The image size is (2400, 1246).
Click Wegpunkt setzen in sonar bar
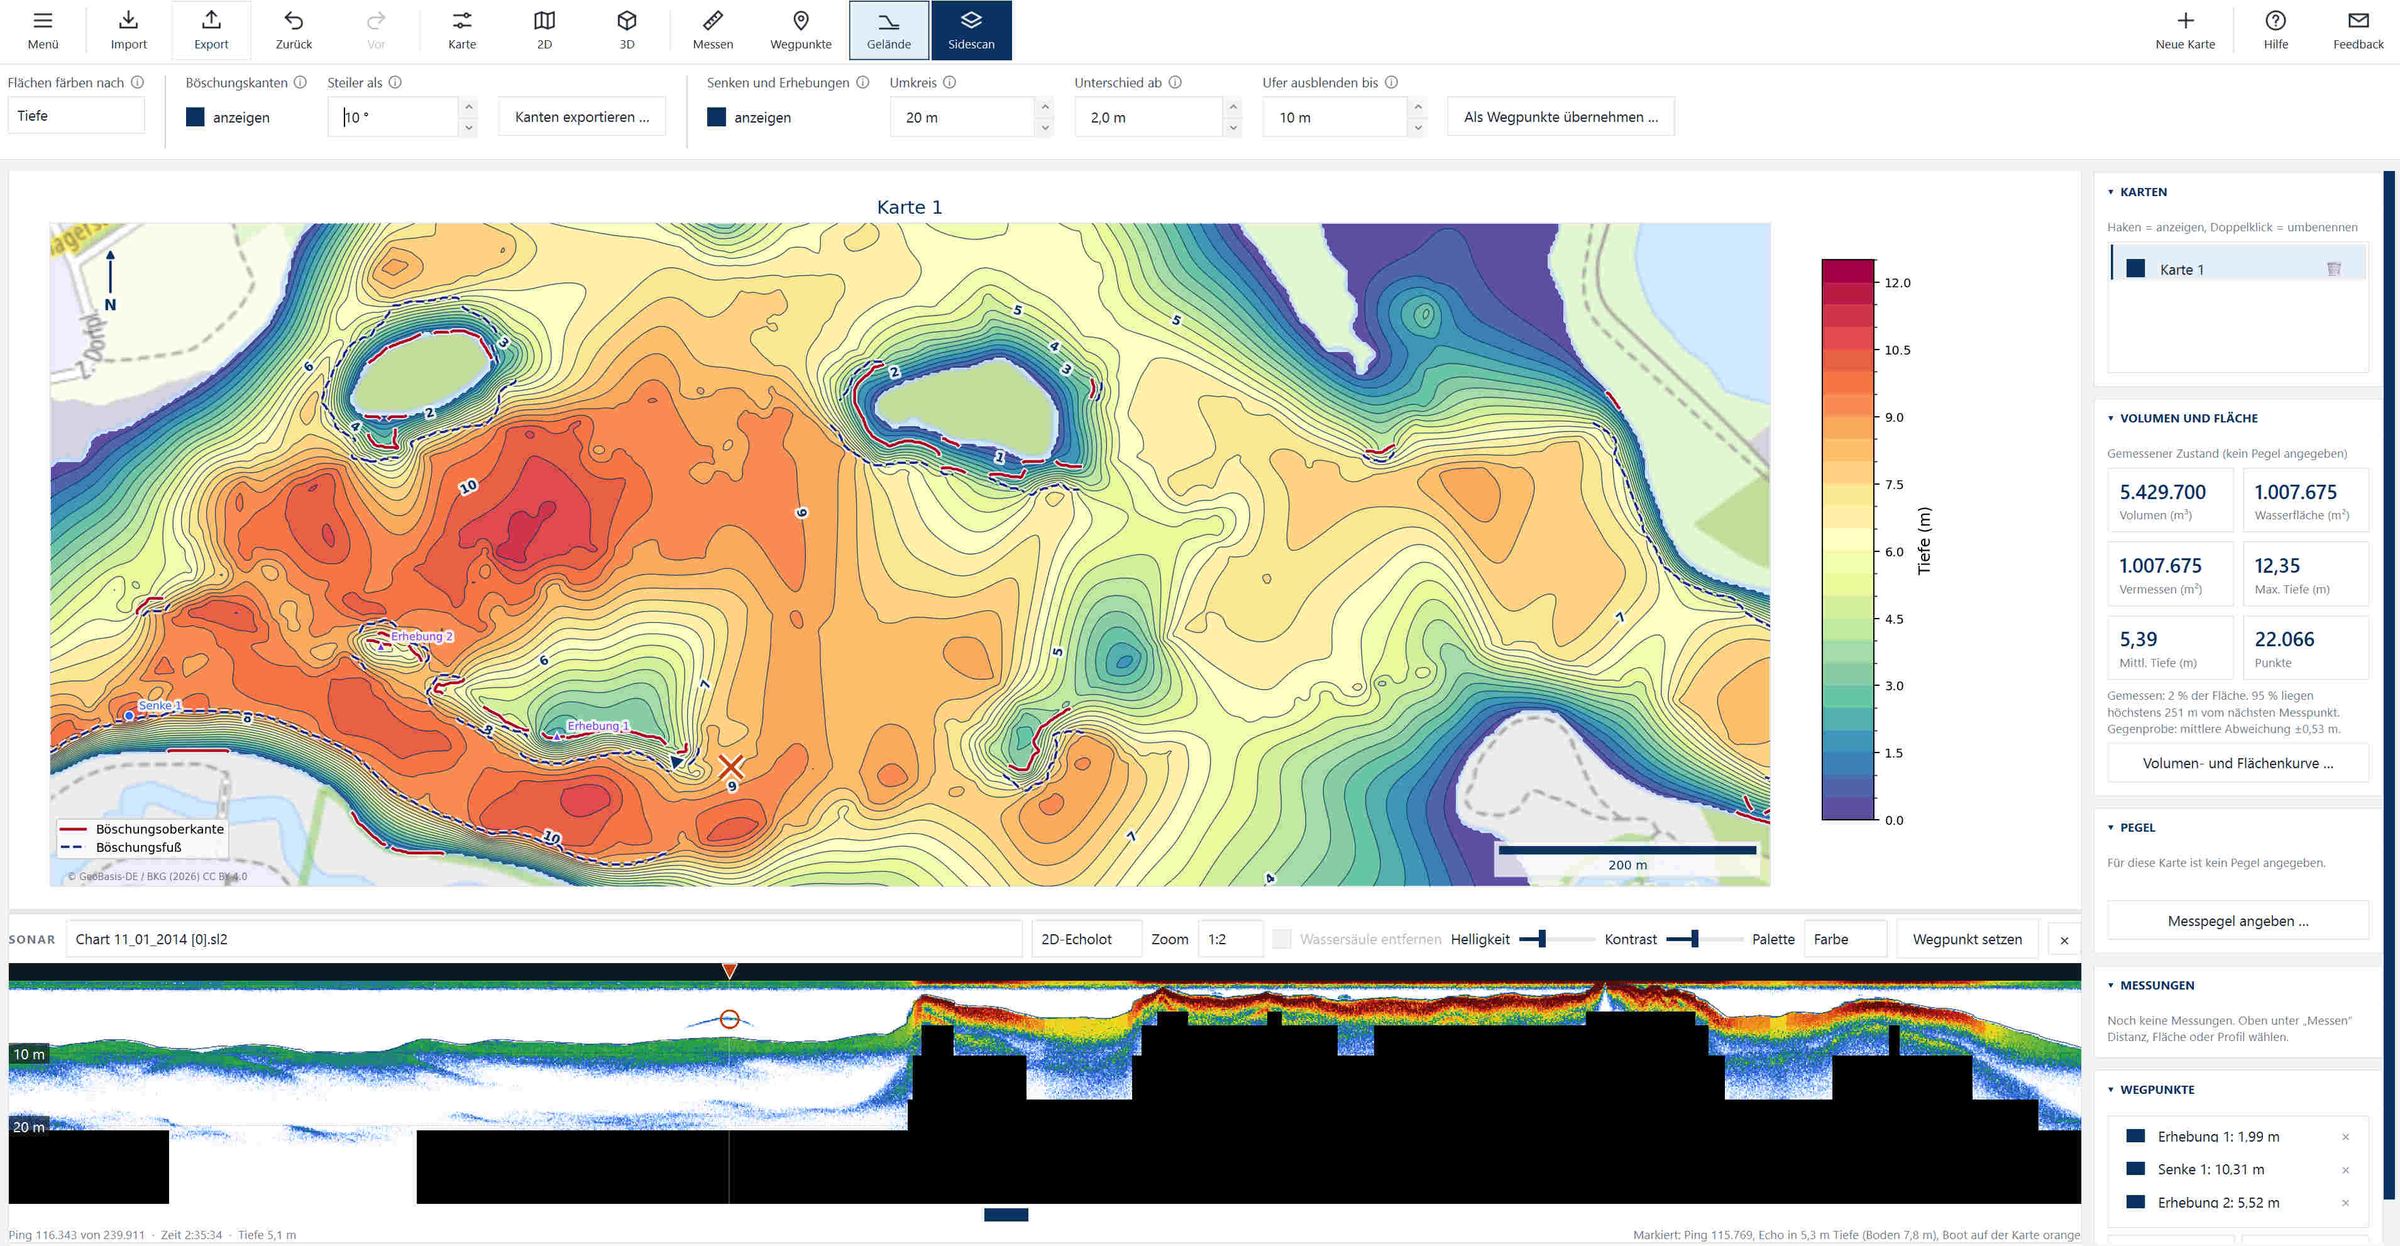(1967, 939)
